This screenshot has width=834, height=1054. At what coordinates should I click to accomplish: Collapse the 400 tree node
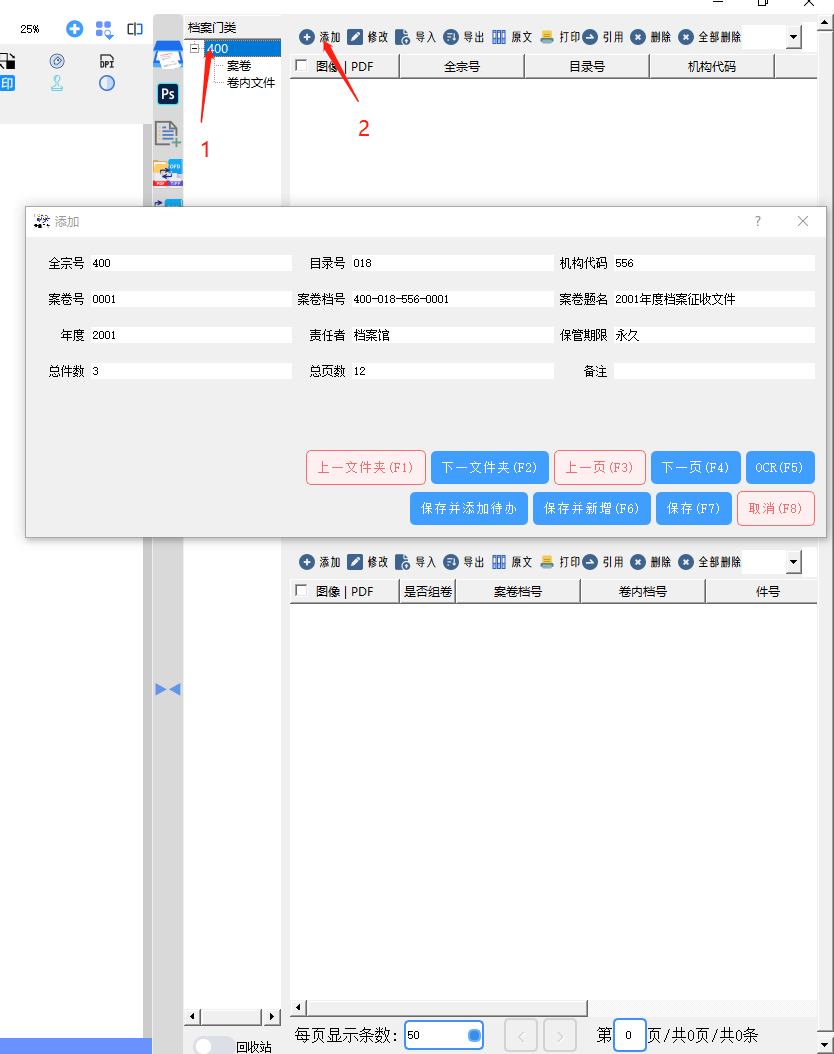pos(195,48)
